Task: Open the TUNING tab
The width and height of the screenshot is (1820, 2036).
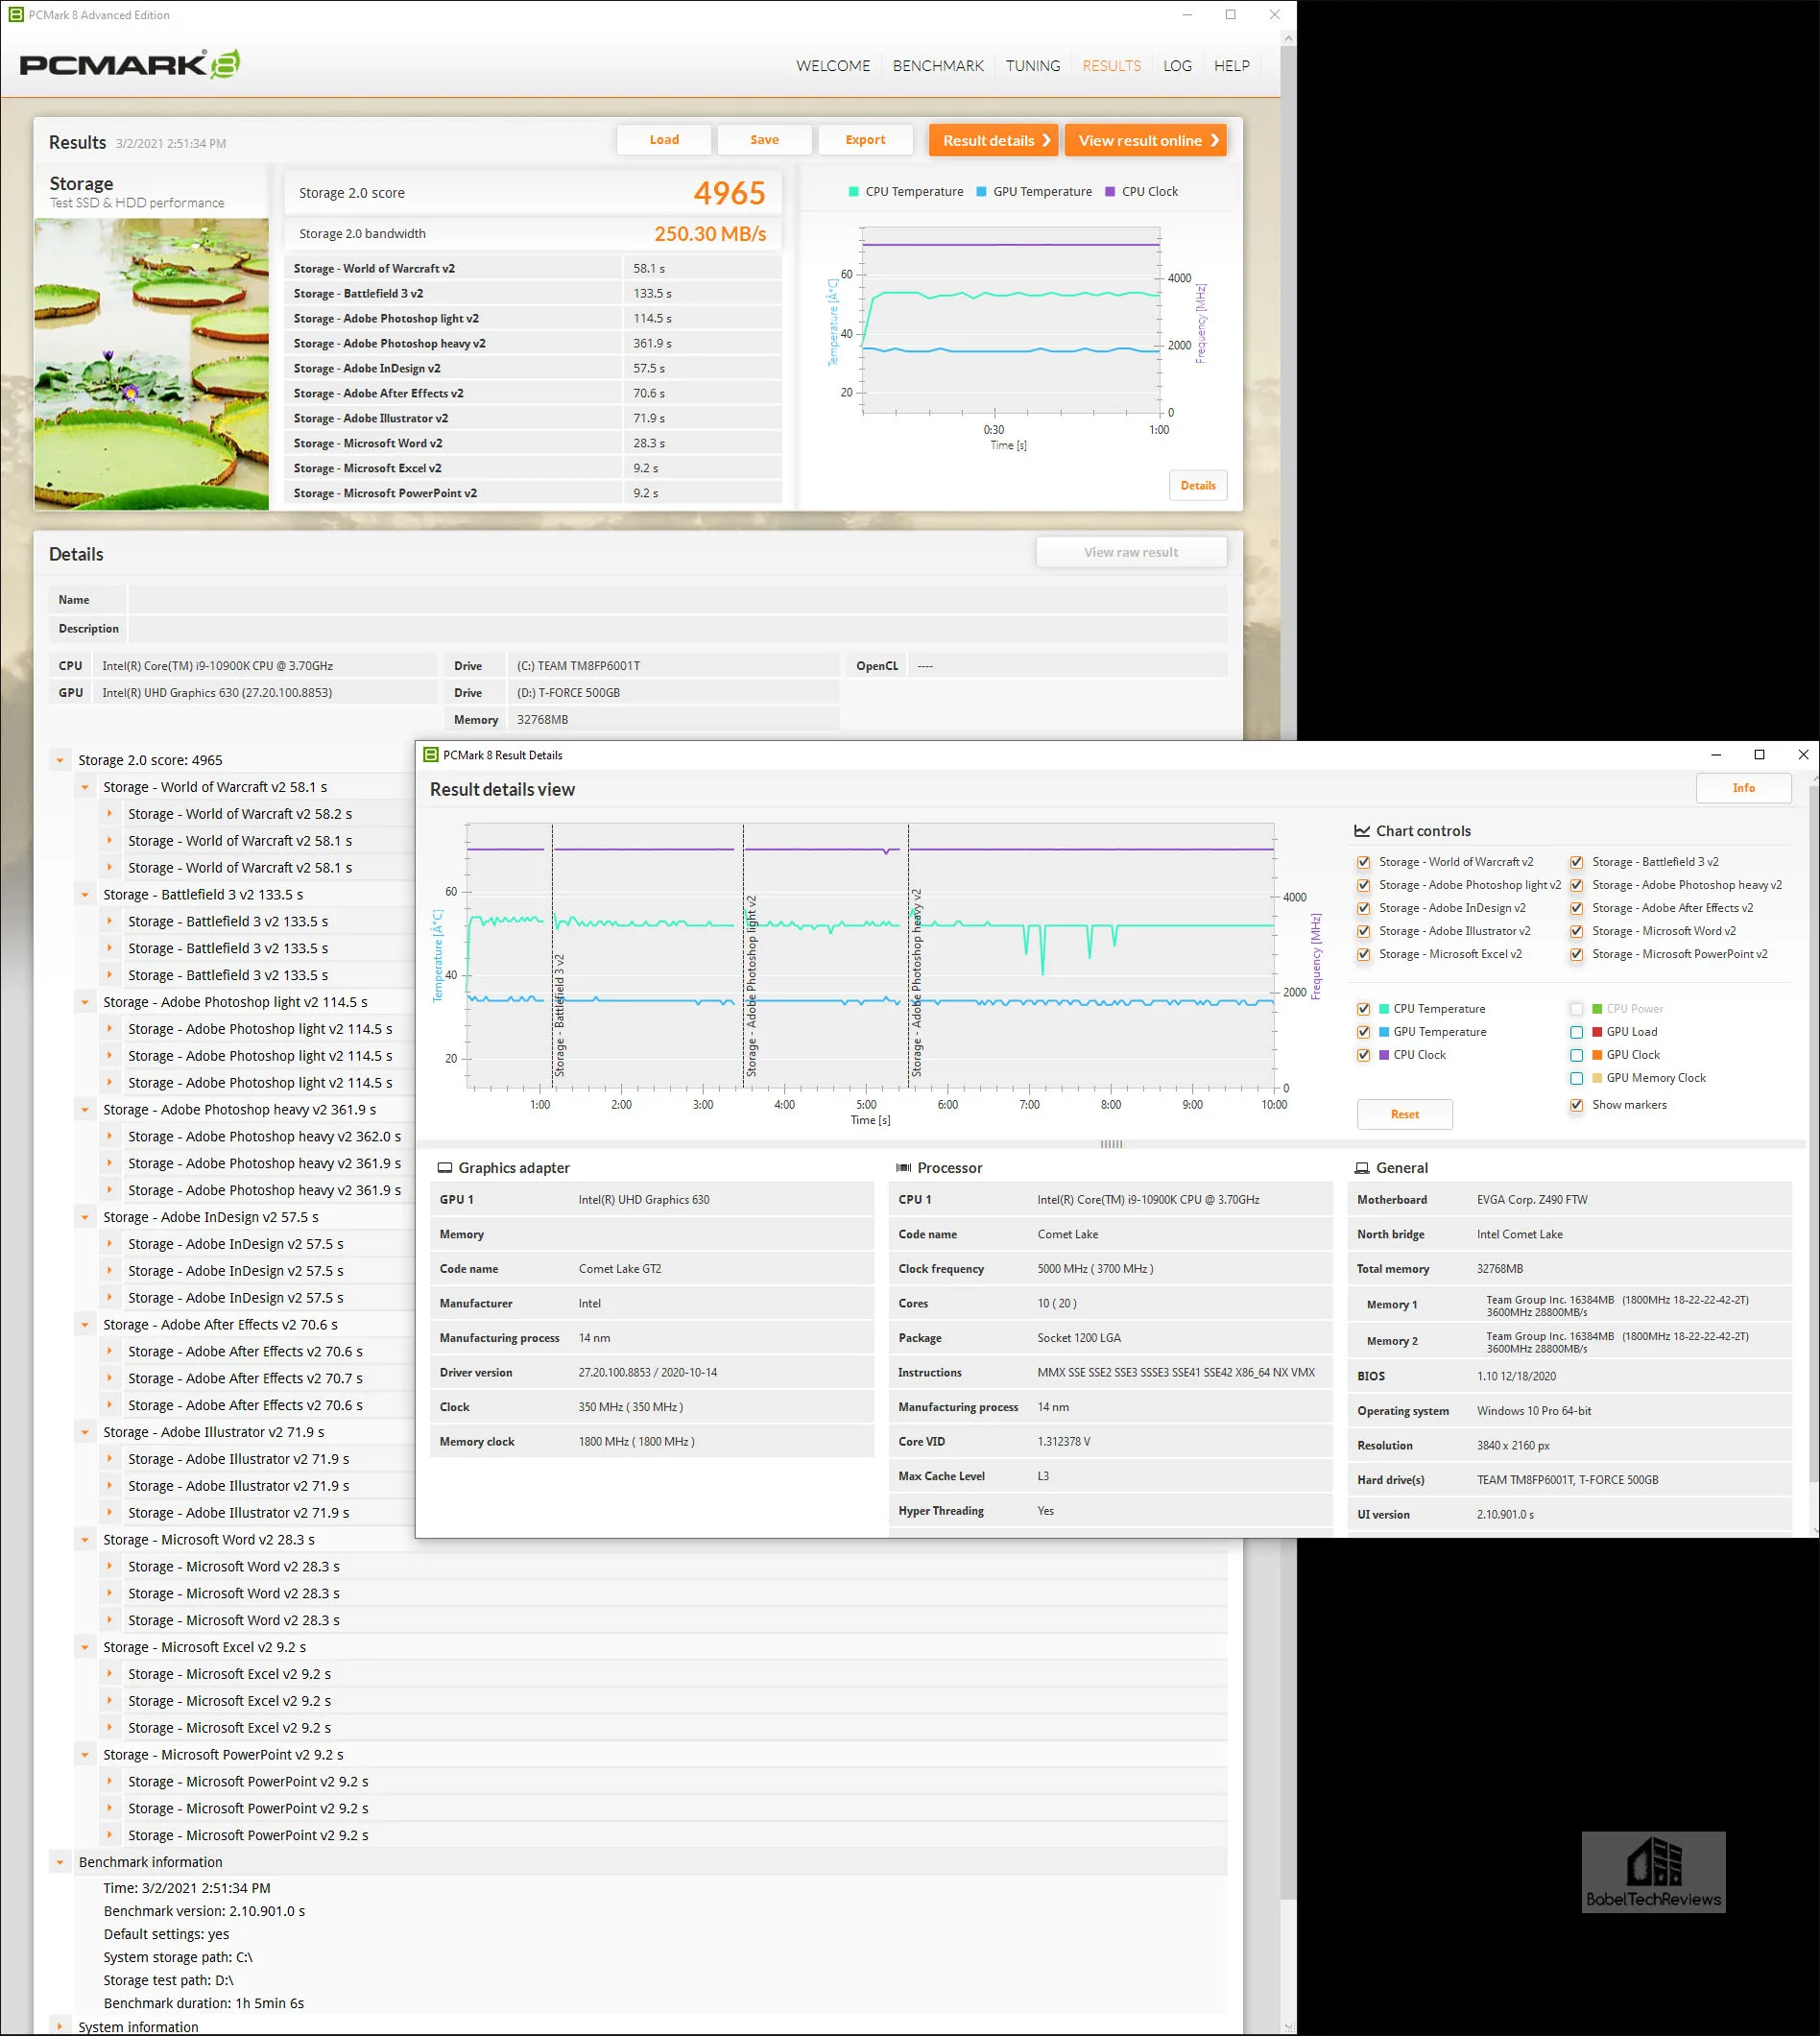Action: [x=1033, y=66]
